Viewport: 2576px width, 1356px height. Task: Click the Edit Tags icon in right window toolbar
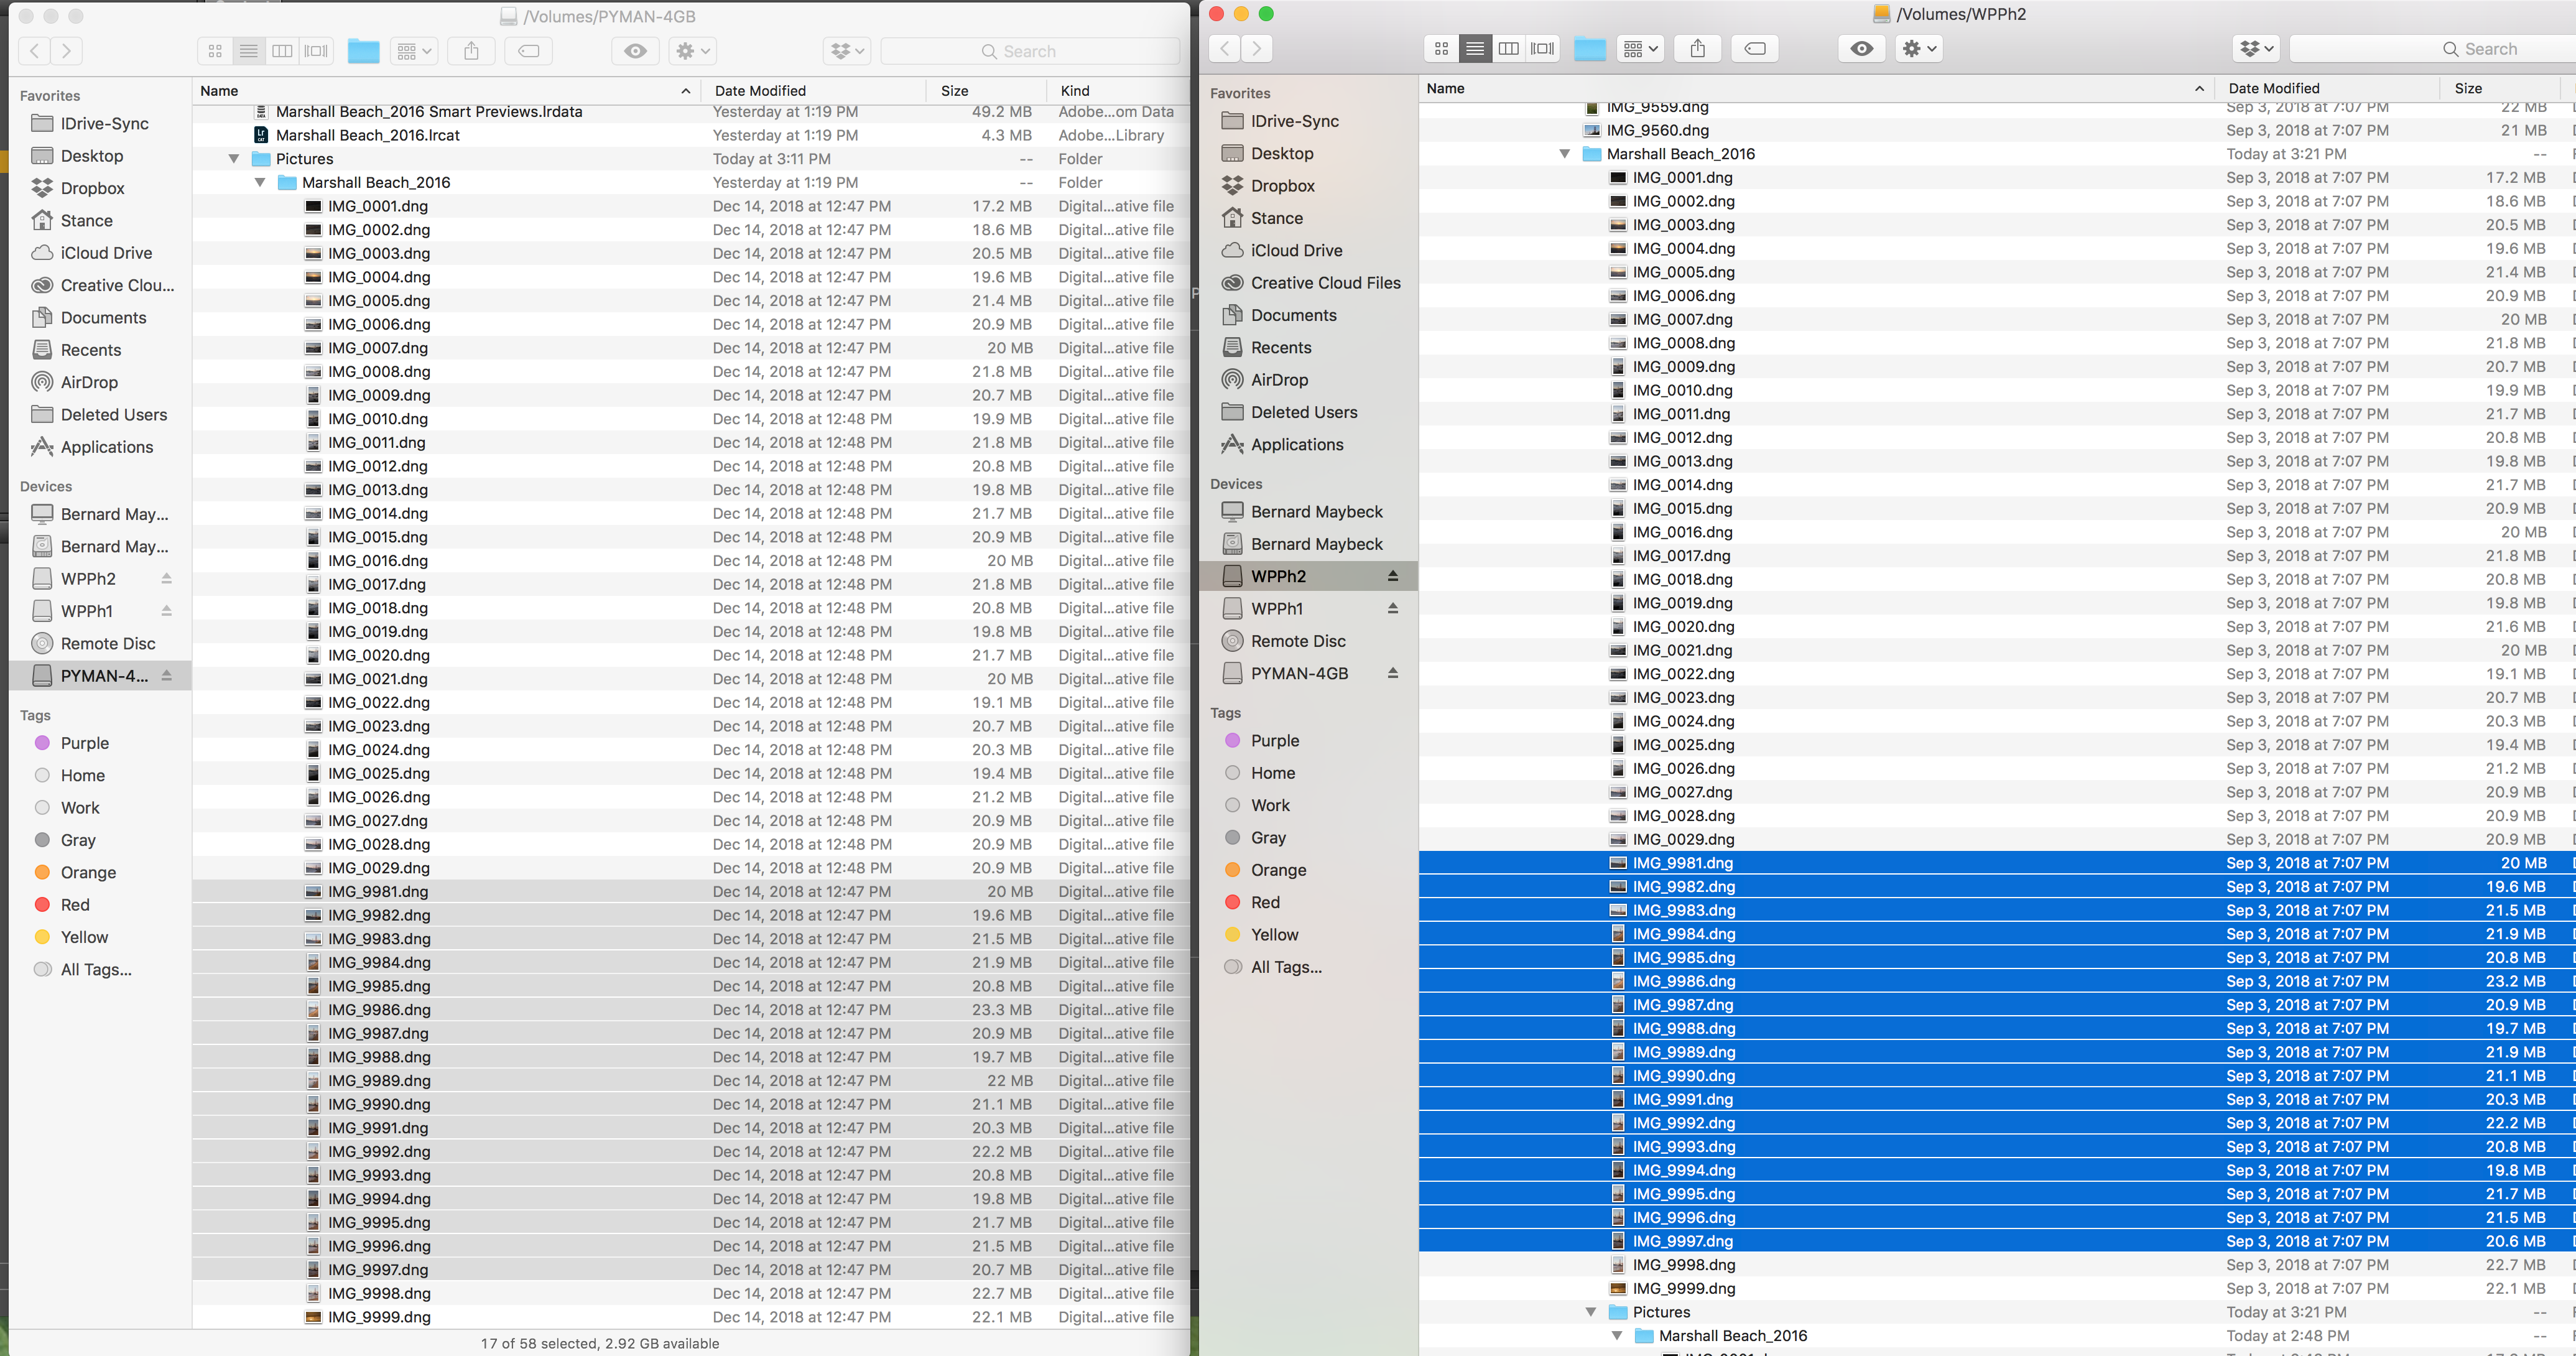[1755, 48]
